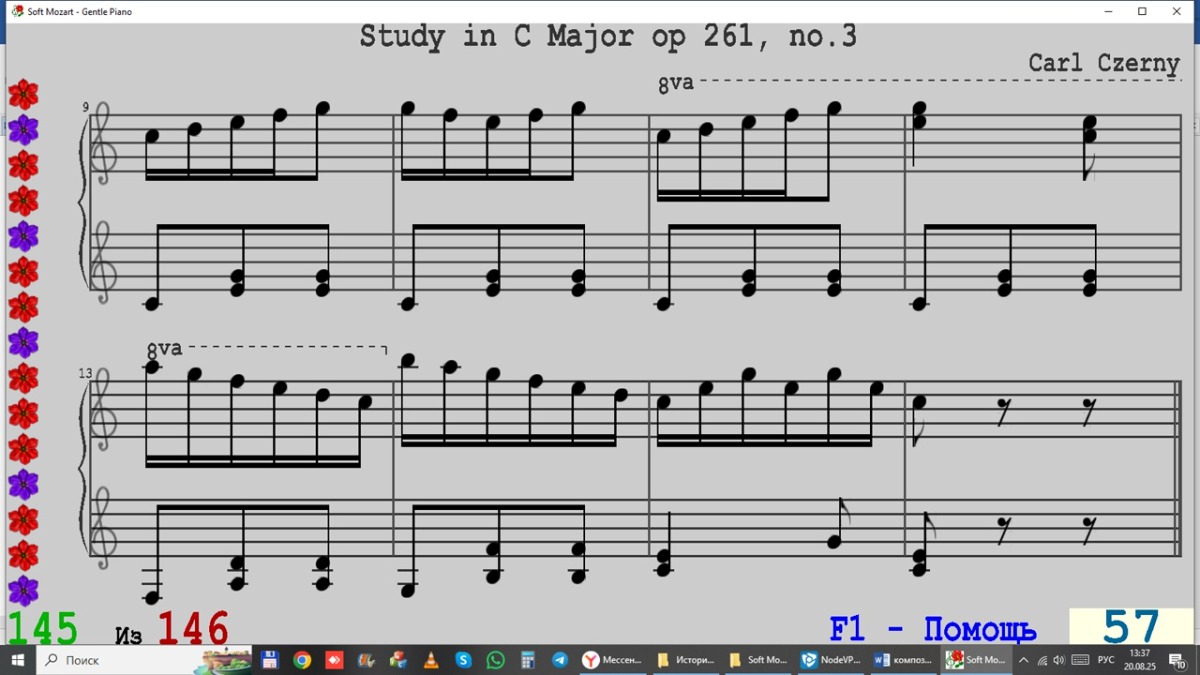Open the floppy disk icon on taskbar
This screenshot has width=1200, height=675.
point(269,660)
